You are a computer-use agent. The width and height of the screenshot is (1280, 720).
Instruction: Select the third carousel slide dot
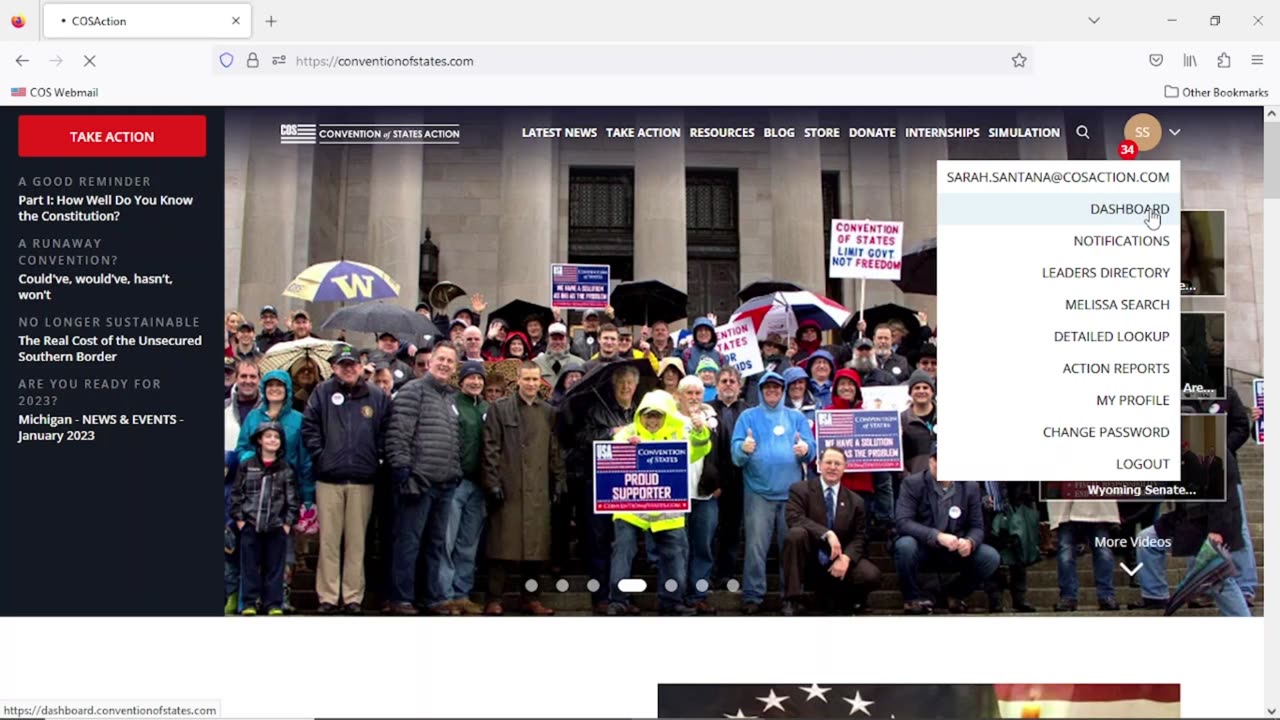tap(593, 586)
